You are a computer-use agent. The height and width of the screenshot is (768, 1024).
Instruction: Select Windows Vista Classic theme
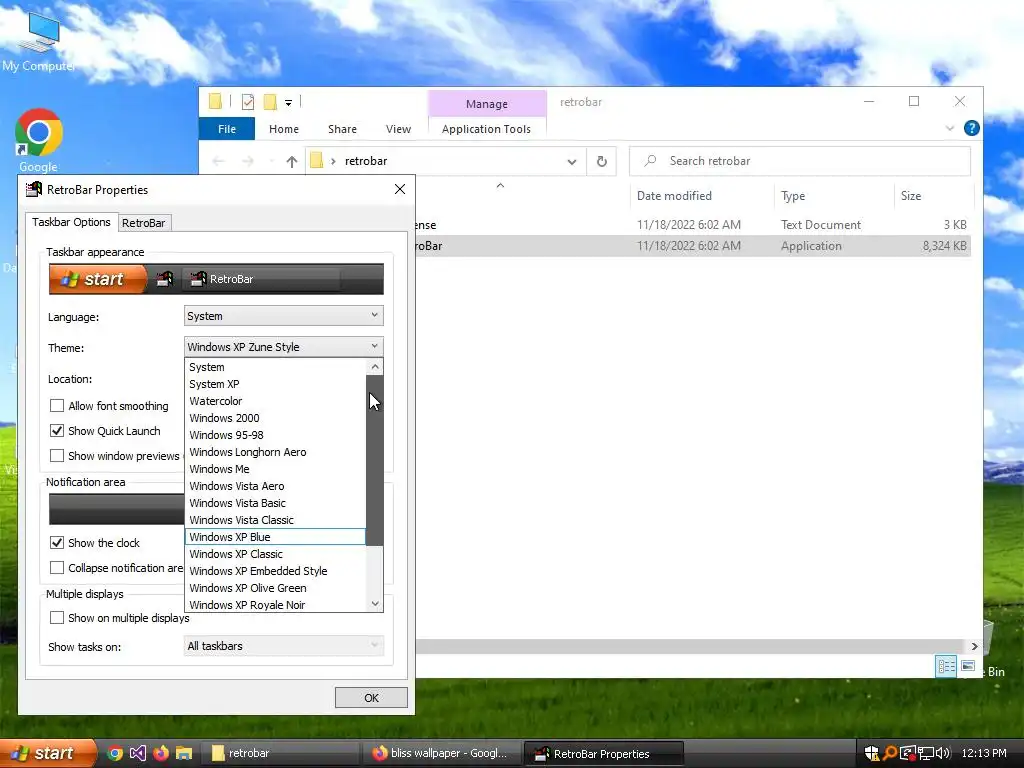click(x=275, y=520)
